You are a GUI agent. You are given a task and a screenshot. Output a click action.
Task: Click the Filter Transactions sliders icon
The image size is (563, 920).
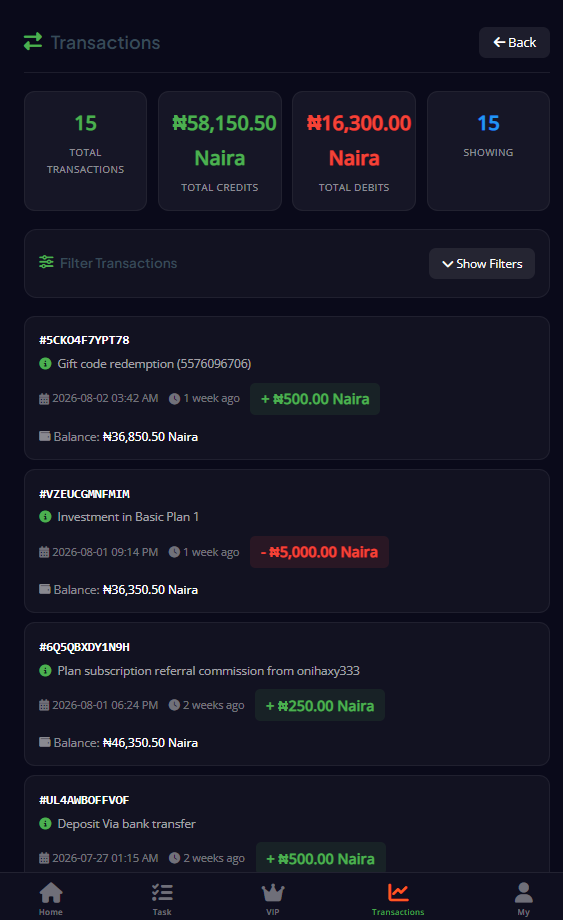[46, 262]
